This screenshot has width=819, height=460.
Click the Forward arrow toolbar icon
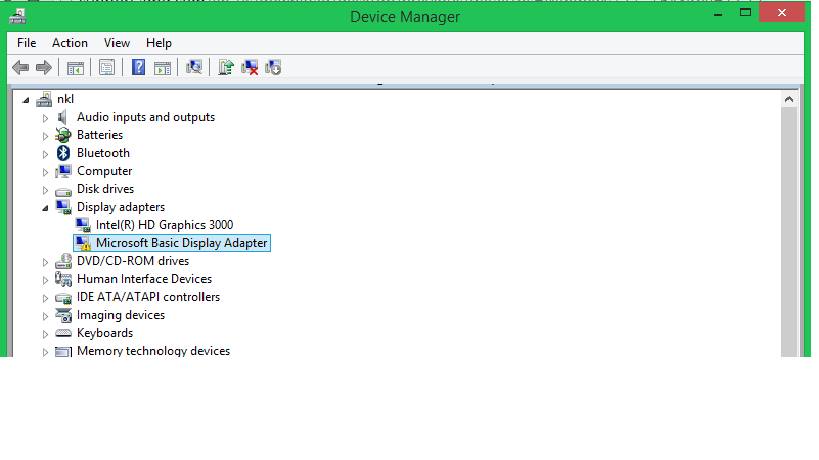tap(44, 67)
